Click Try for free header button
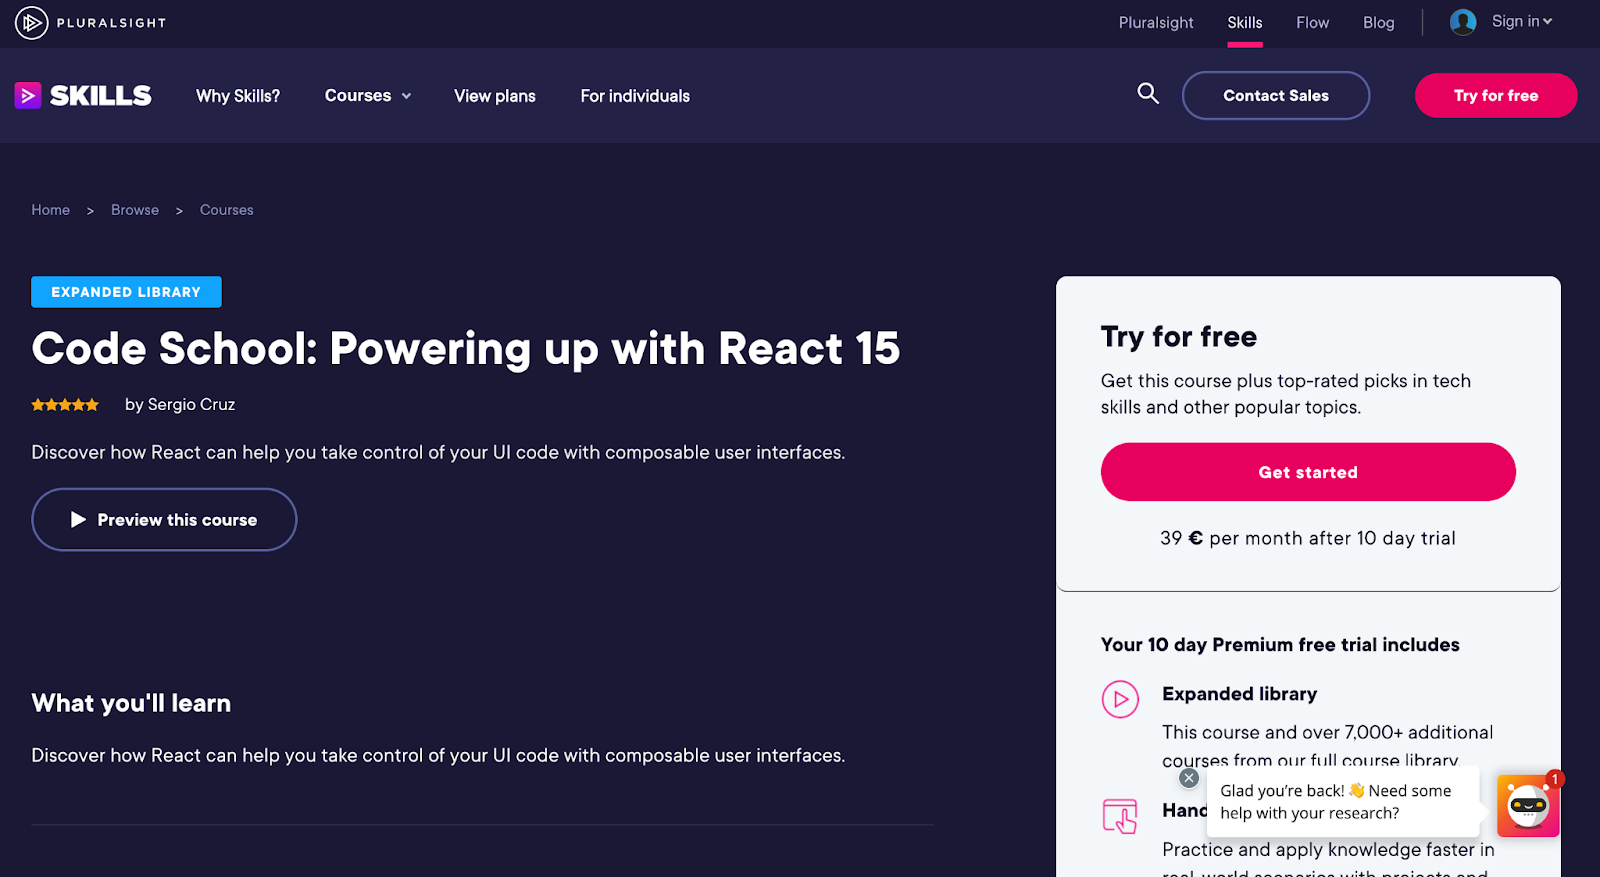 (x=1496, y=96)
